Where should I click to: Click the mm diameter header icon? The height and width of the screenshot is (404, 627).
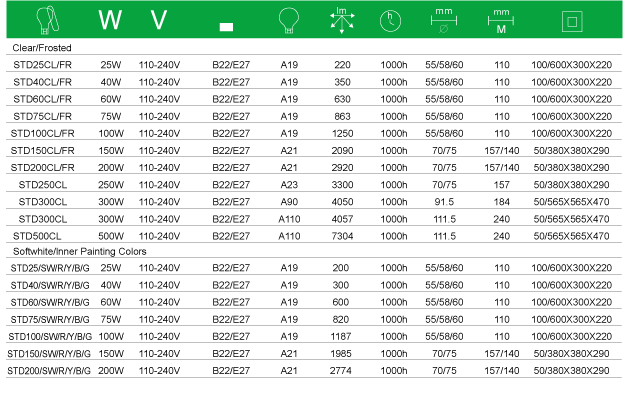[x=442, y=19]
